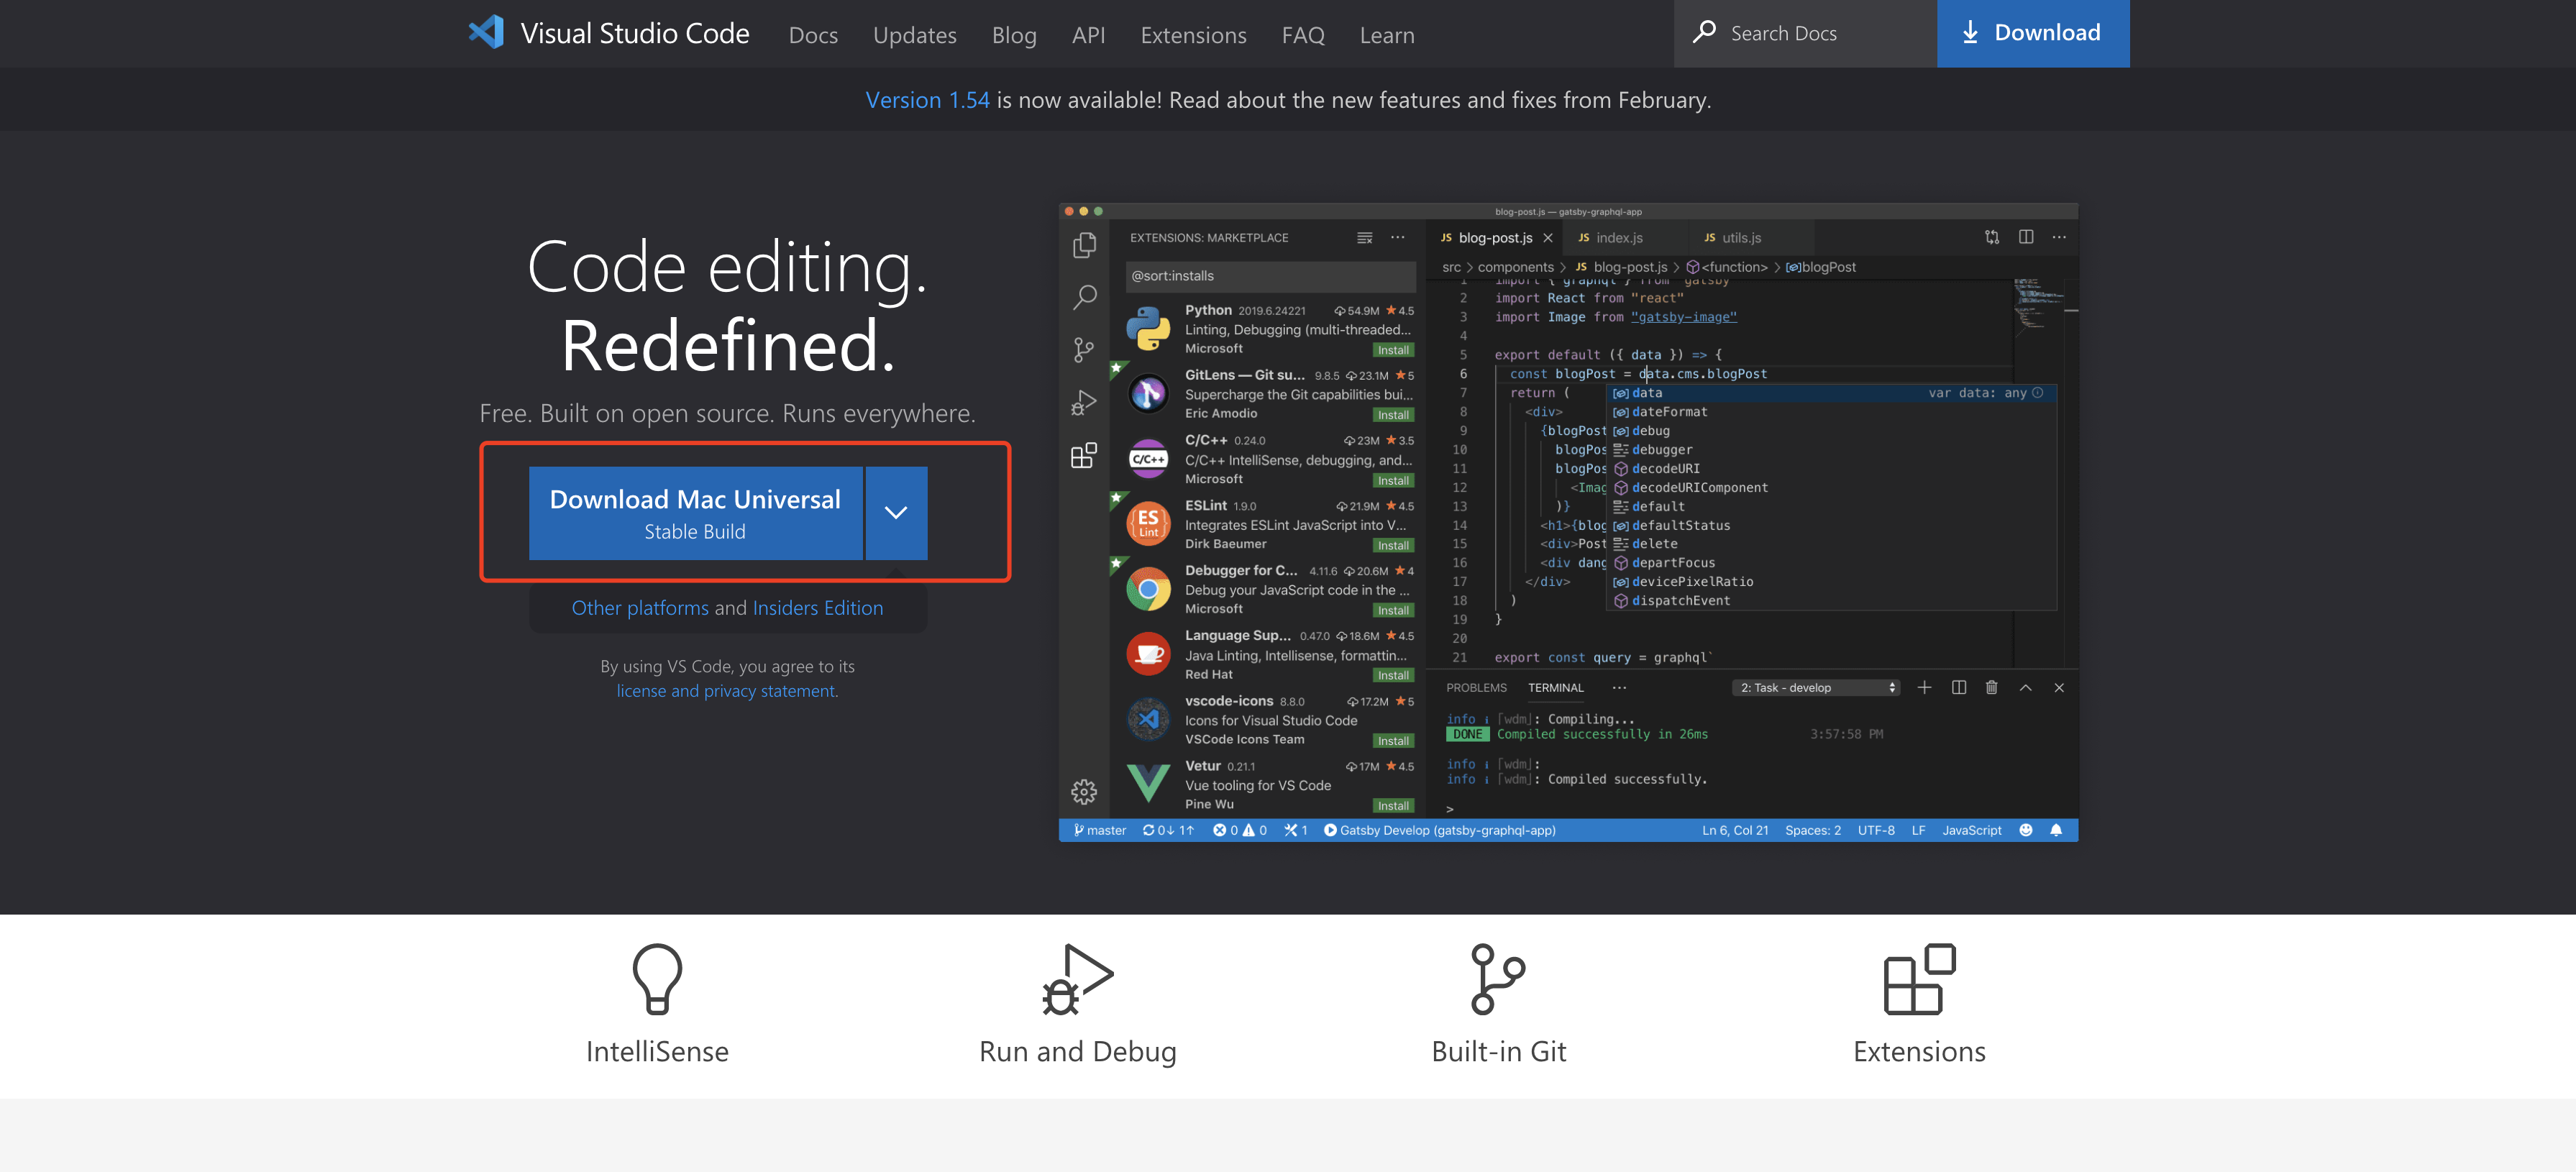This screenshot has height=1172, width=2576.
Task: Open Source Control in the activity bar
Action: pyautogui.click(x=1084, y=349)
